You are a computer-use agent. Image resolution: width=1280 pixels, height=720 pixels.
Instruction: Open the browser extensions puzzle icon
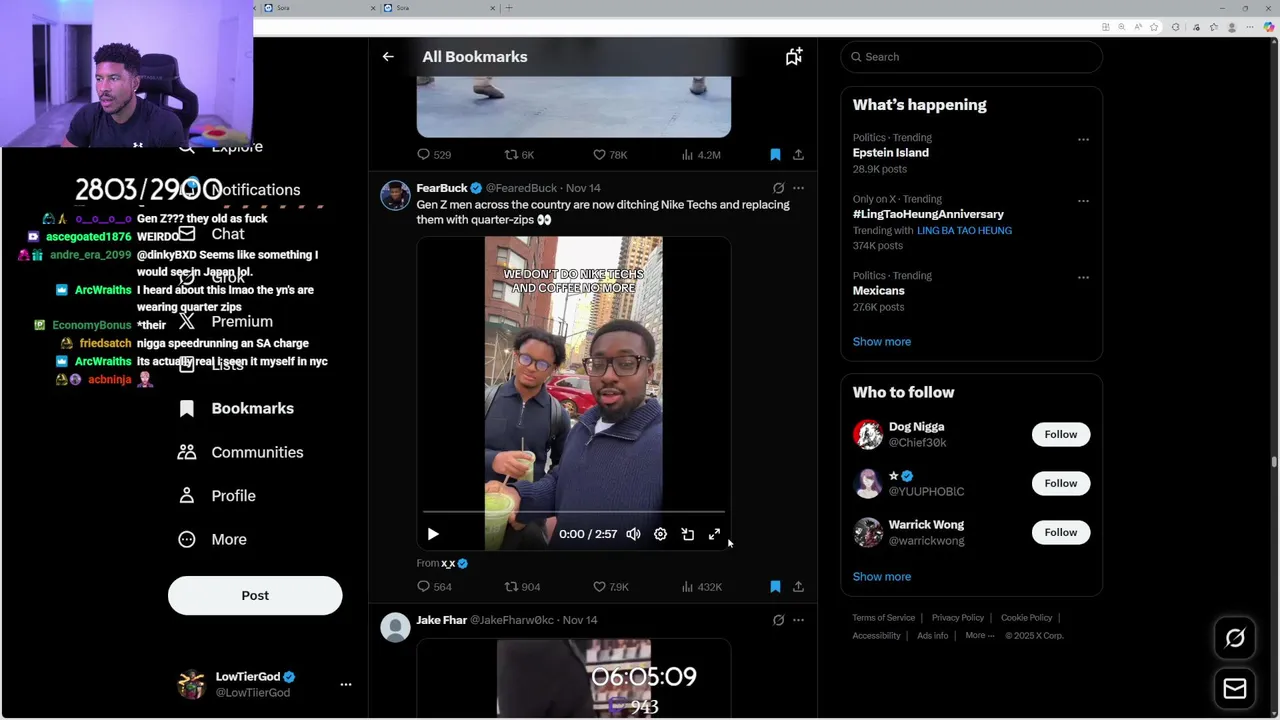(x=1175, y=27)
